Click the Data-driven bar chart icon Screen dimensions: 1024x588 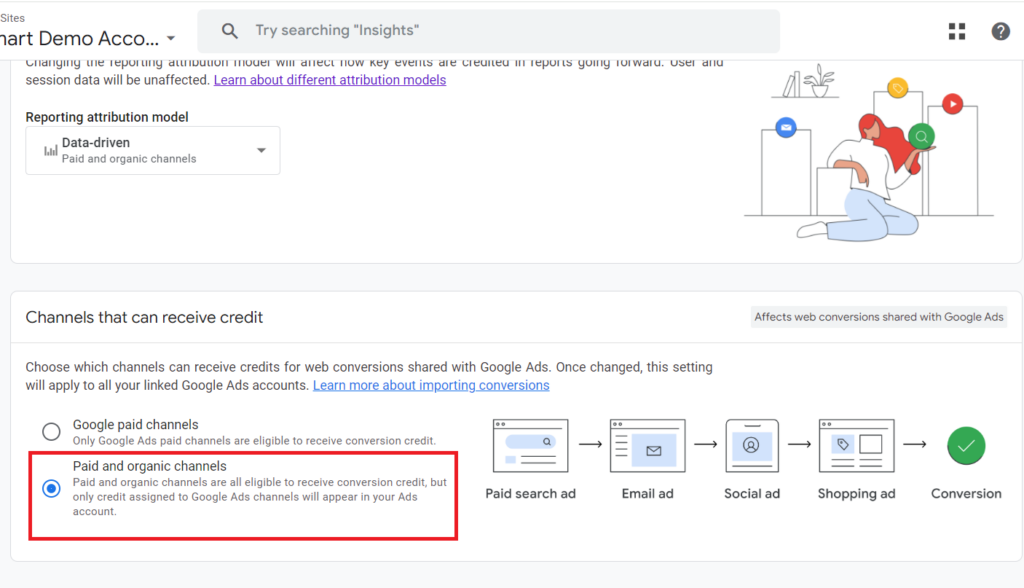pyautogui.click(x=50, y=151)
